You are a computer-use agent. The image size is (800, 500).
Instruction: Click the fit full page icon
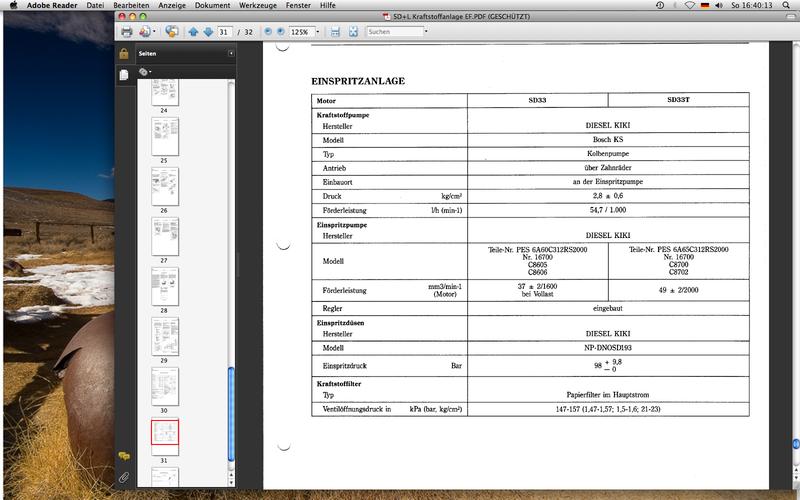pos(353,32)
